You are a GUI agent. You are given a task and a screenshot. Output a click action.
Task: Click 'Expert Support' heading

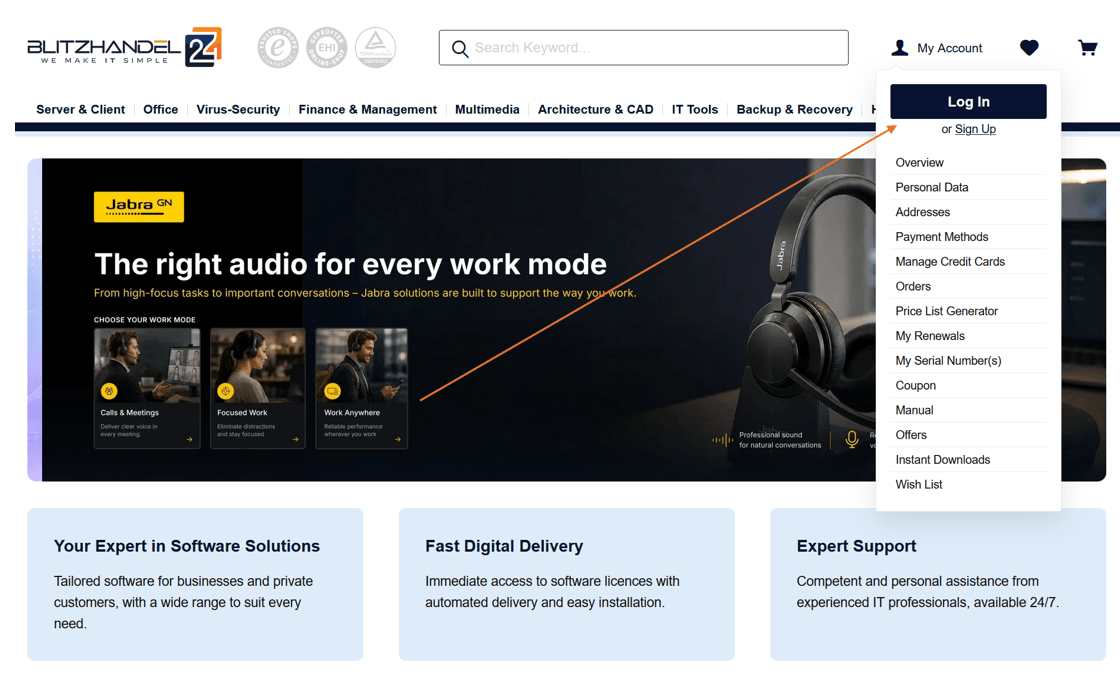coord(856,546)
